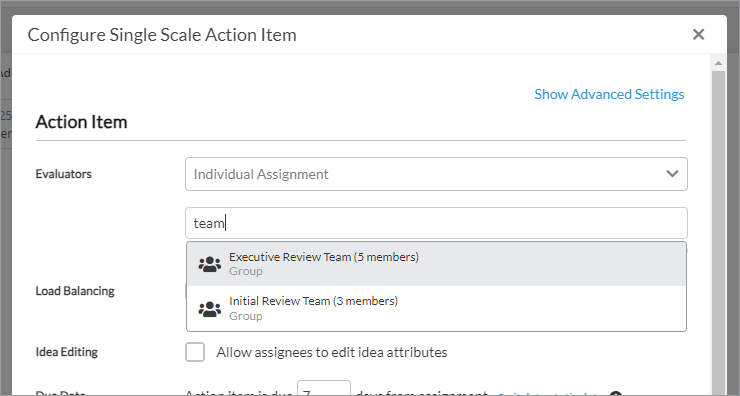This screenshot has height=396, width=740.
Task: Click group icon beside Executive Review Team
Action: tap(210, 264)
